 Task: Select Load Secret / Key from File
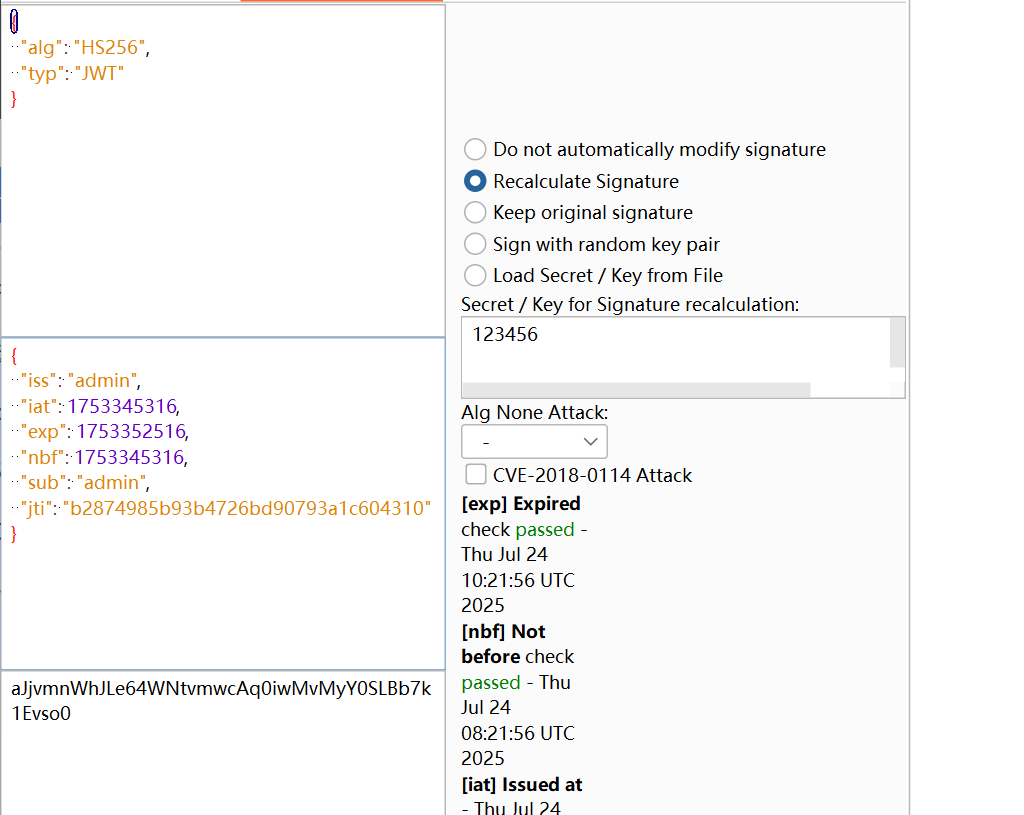click(475, 275)
